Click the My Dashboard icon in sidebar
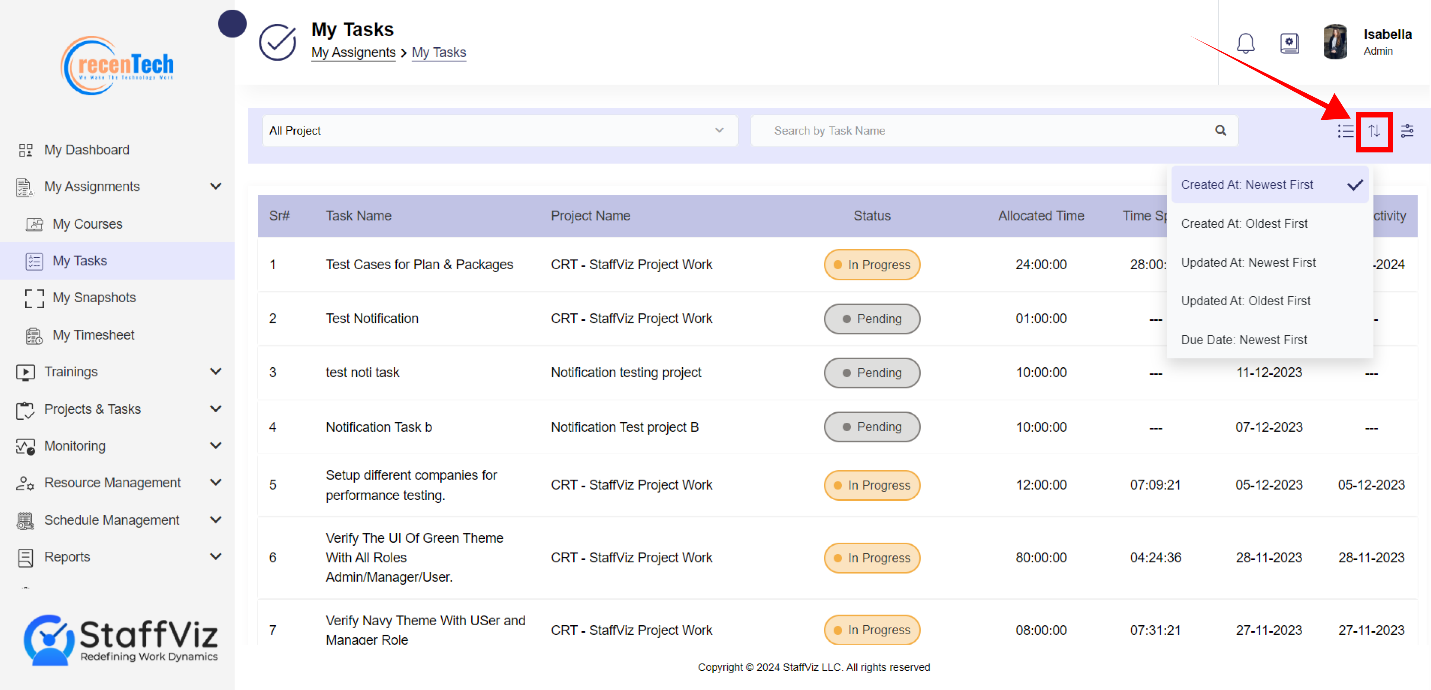The height and width of the screenshot is (690, 1431). tap(26, 150)
